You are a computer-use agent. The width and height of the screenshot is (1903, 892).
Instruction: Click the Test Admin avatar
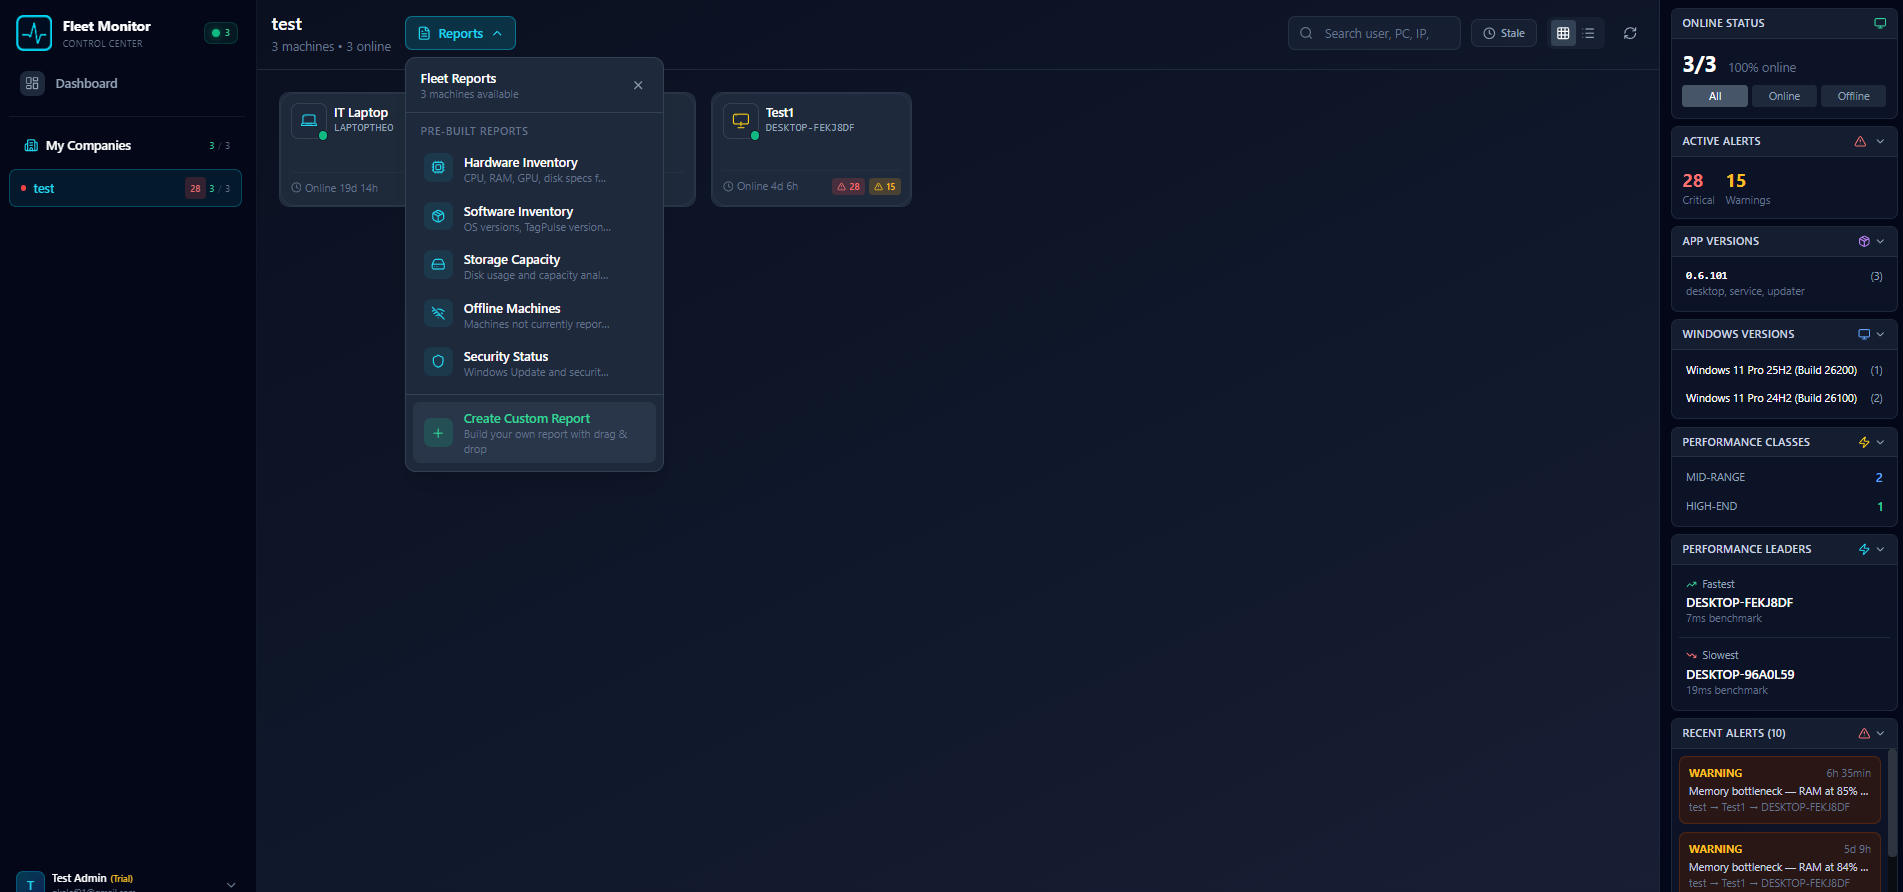coord(30,883)
